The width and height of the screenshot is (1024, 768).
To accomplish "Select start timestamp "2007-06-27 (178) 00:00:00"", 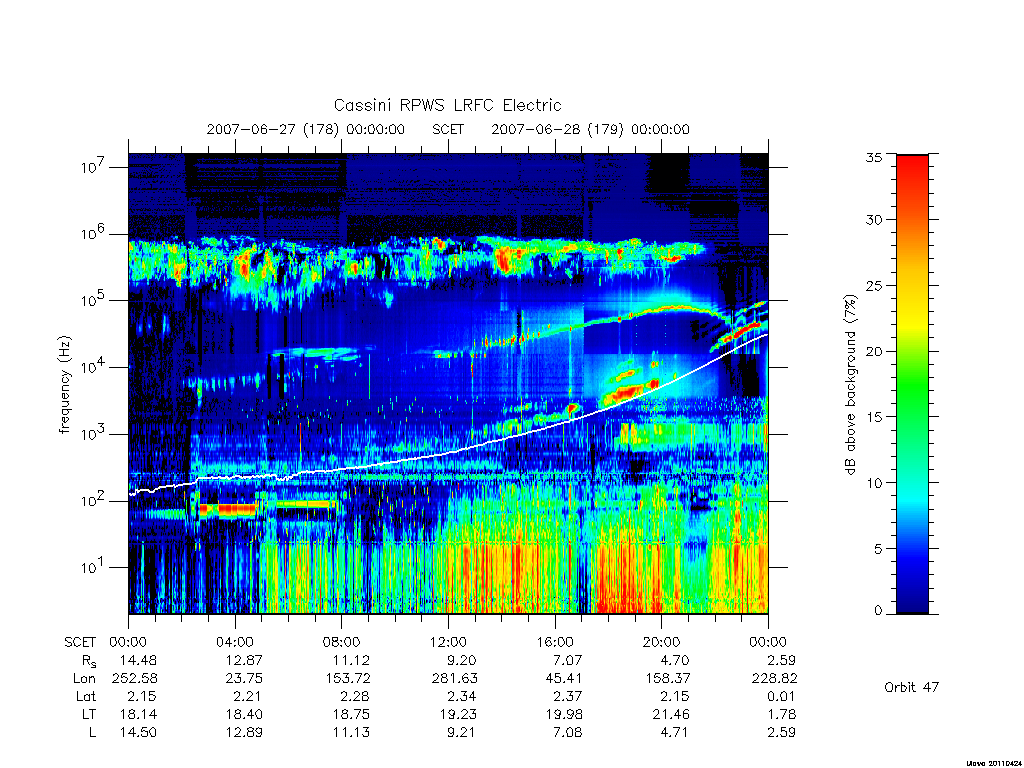I will [x=306, y=129].
